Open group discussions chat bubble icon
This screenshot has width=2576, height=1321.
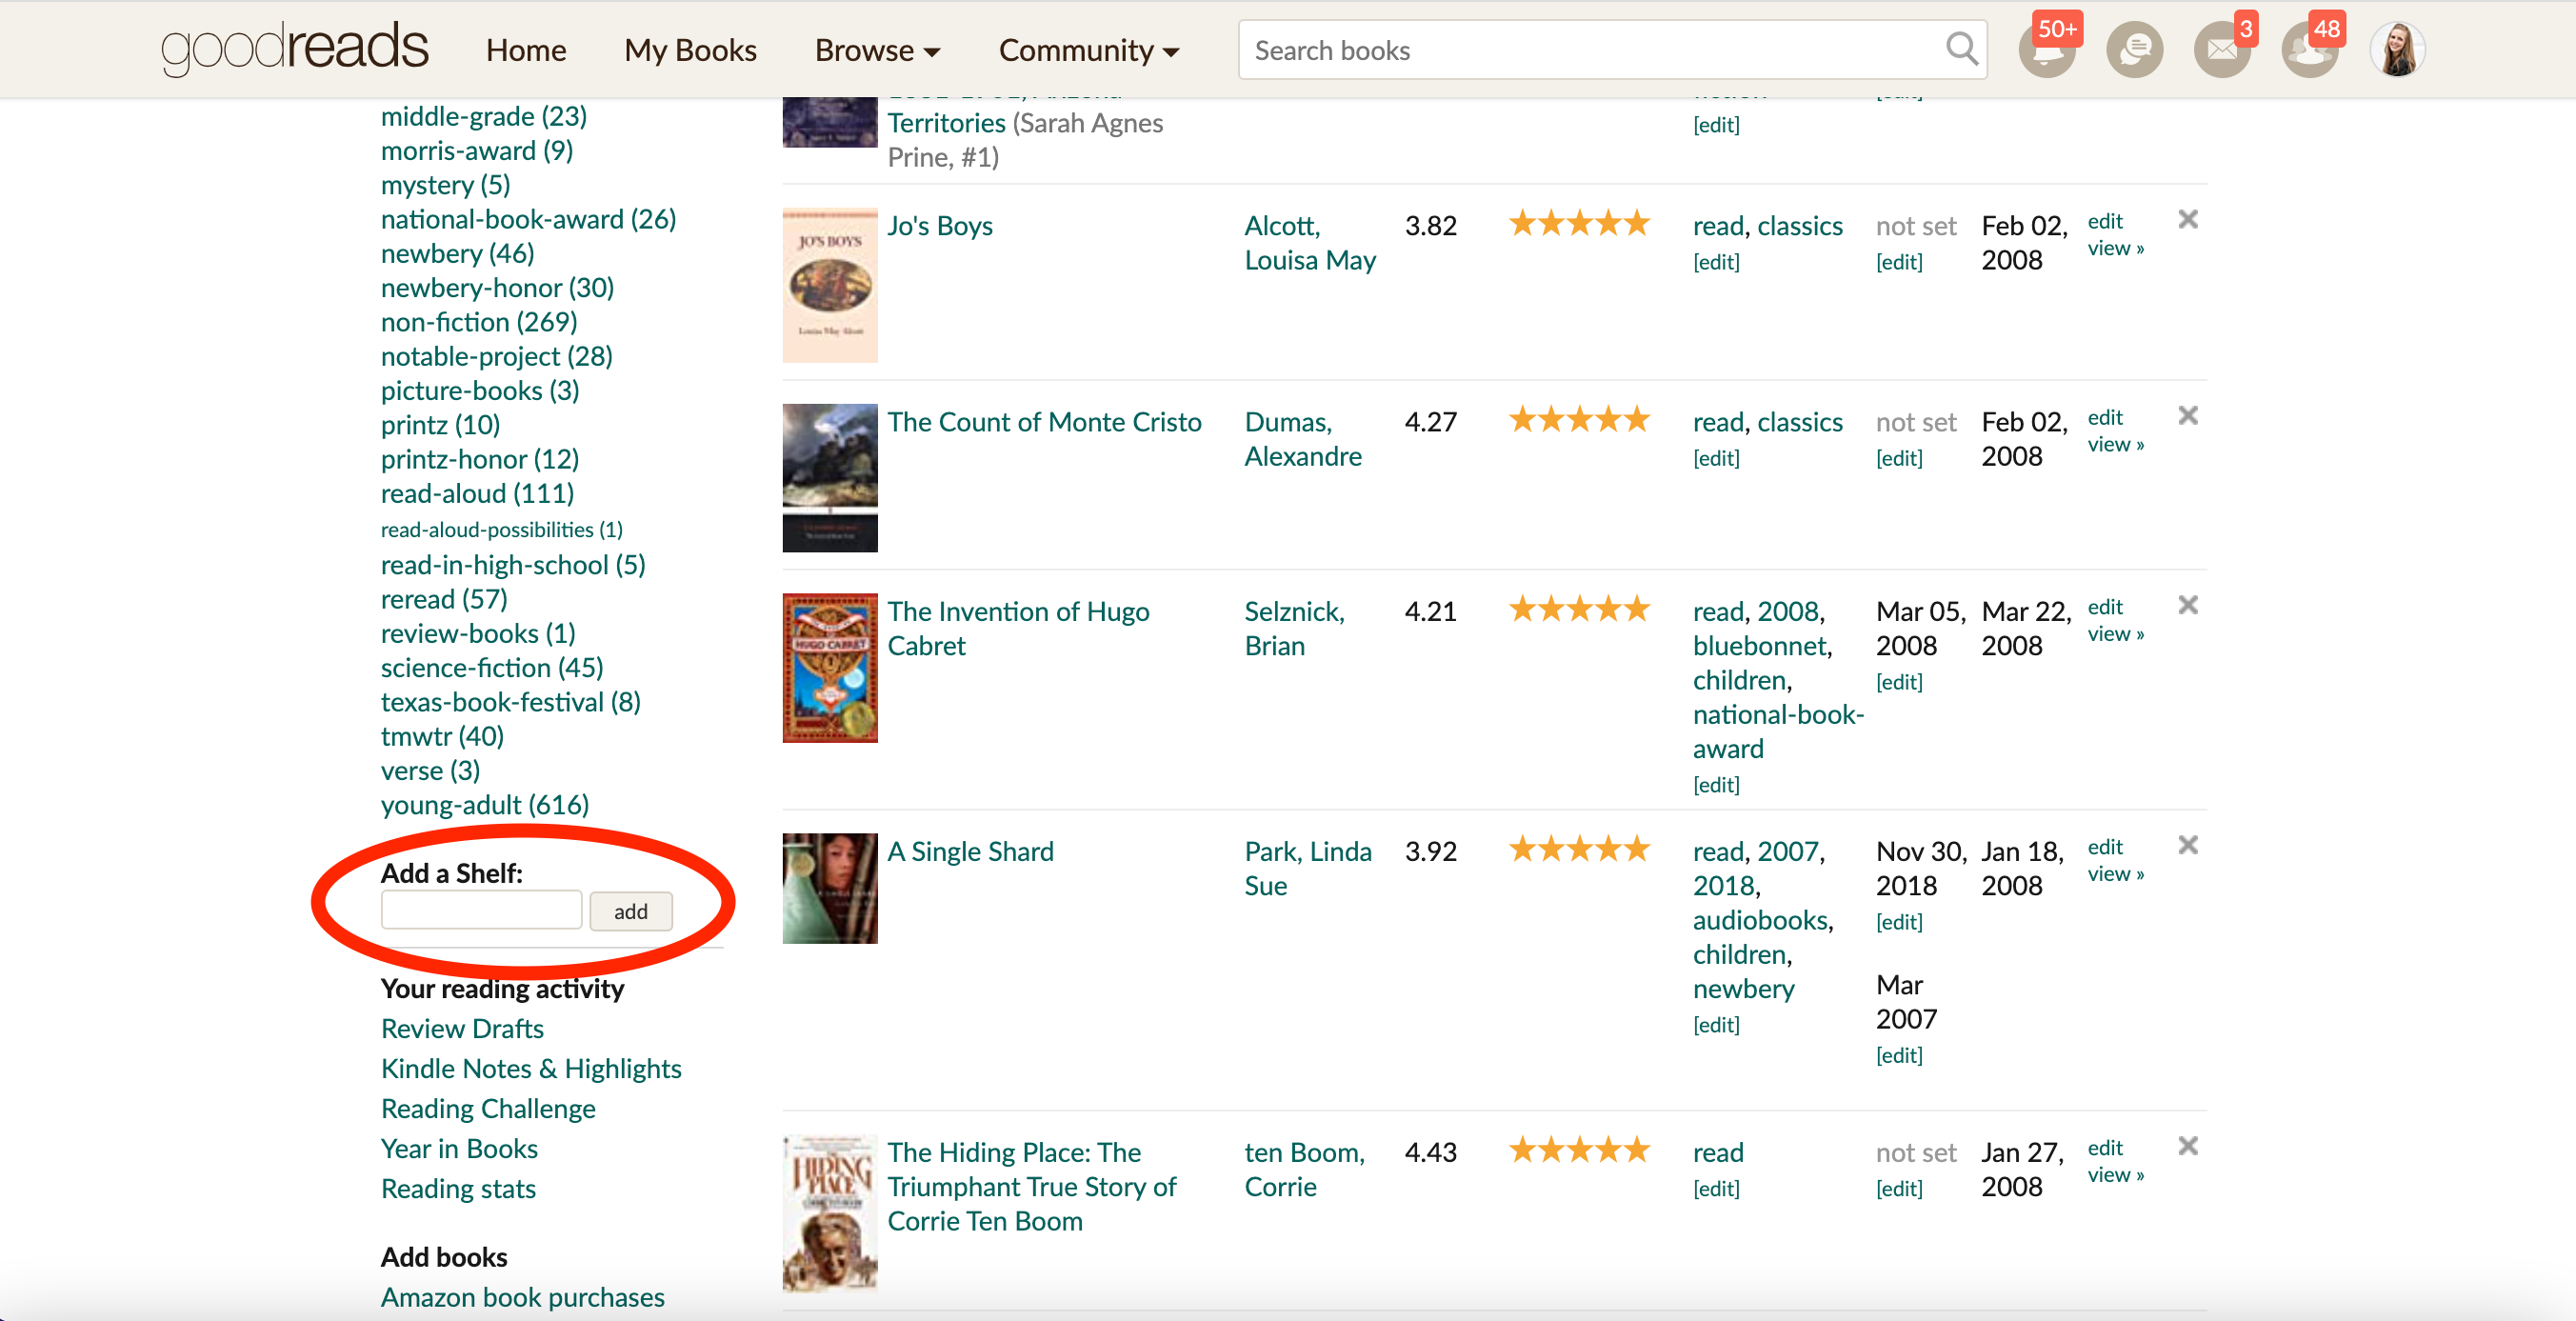coord(2135,49)
